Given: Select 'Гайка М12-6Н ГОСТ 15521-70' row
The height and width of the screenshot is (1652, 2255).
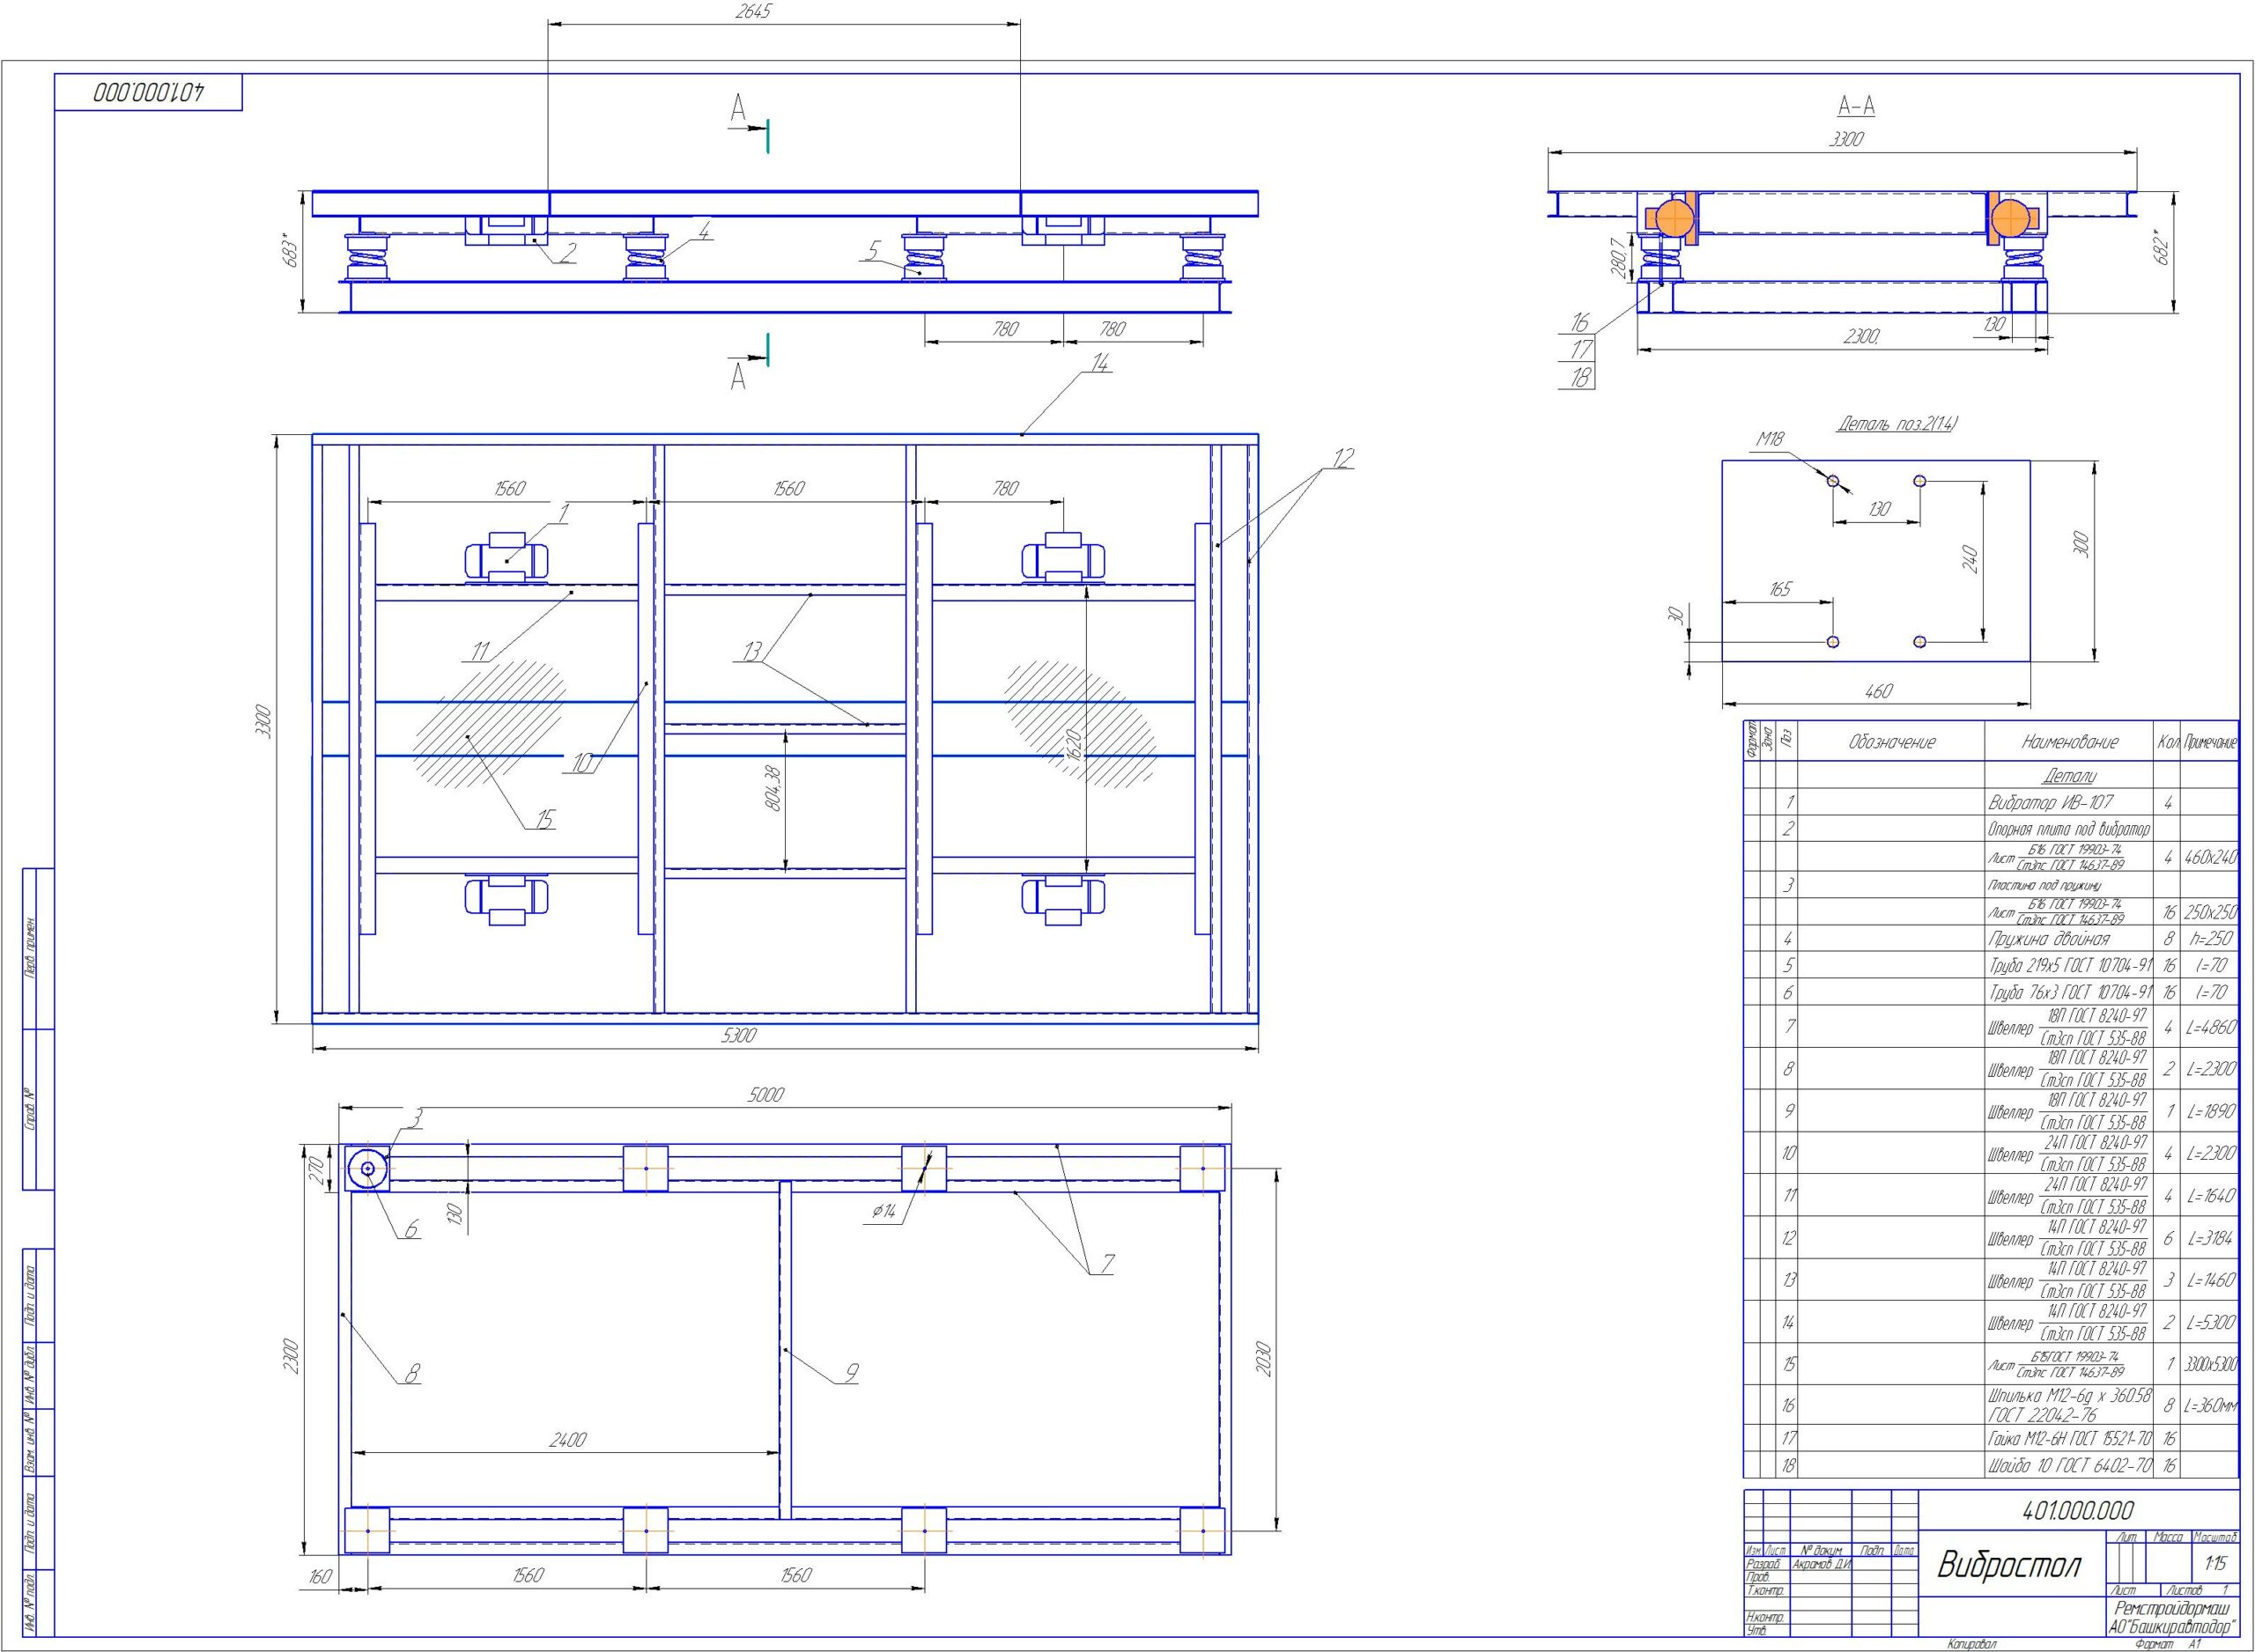Looking at the screenshot, I should pos(1991,1439).
